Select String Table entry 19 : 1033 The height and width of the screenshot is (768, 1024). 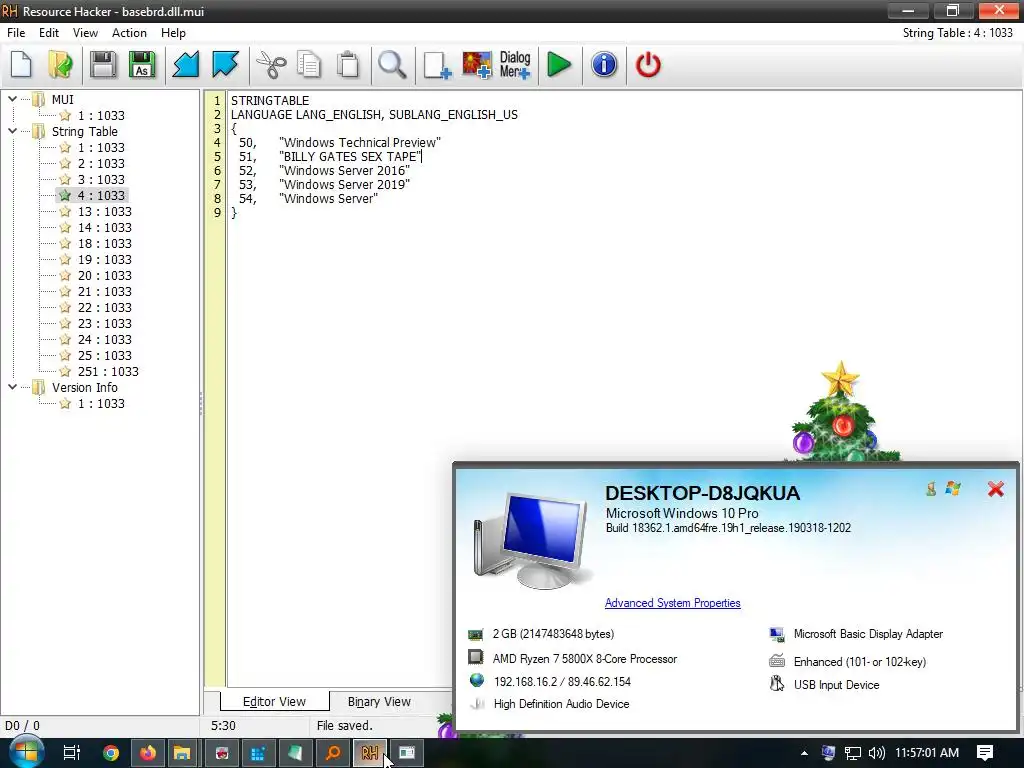coord(104,259)
